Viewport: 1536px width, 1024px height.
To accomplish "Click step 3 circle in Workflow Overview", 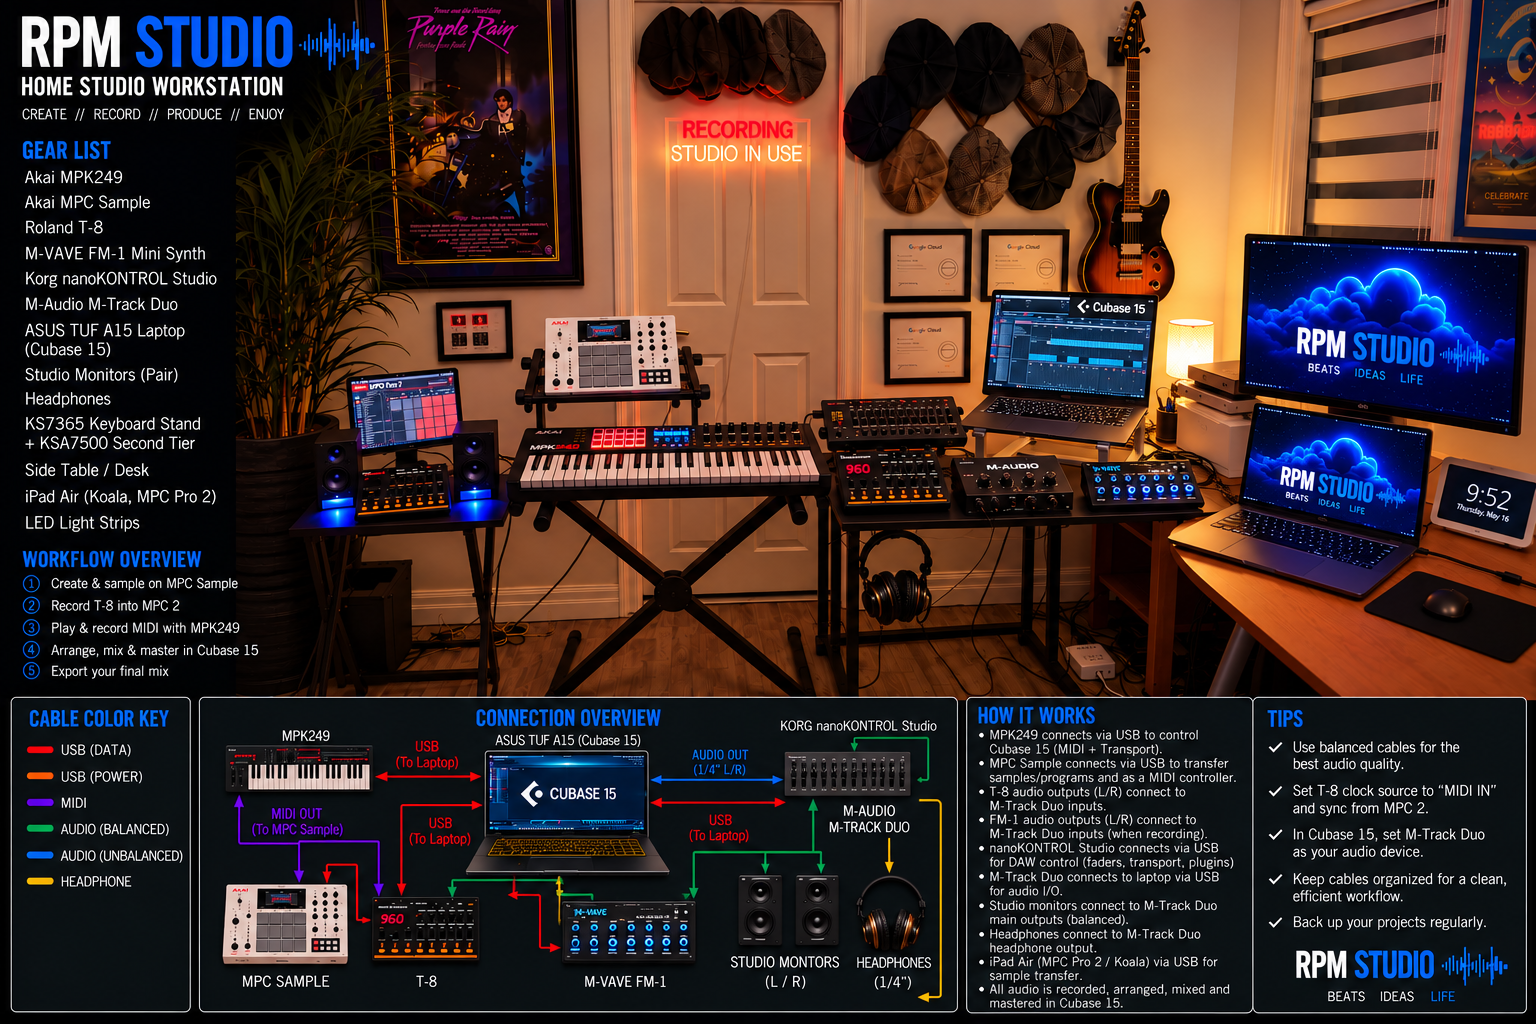I will (32, 627).
